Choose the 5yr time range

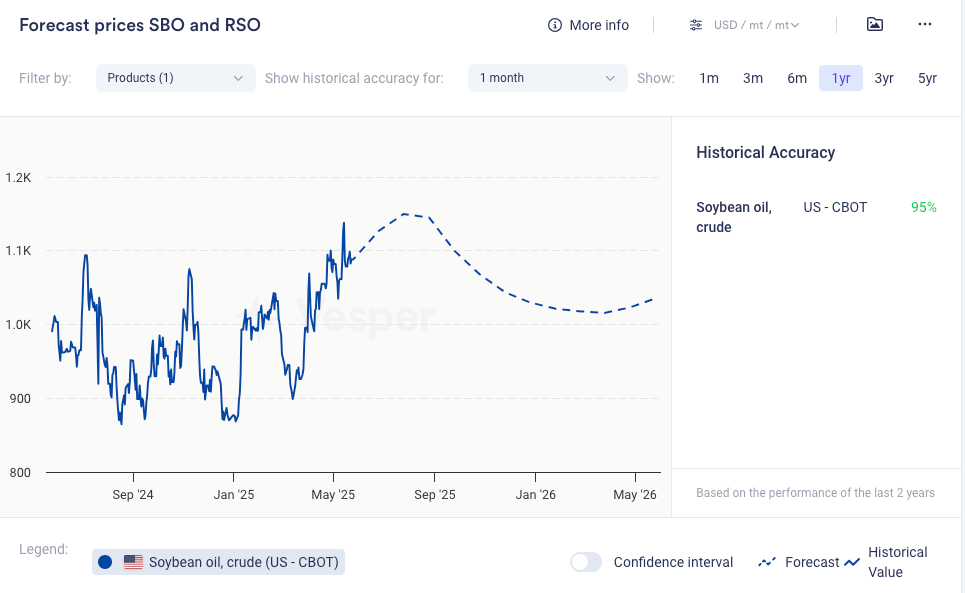pos(928,78)
